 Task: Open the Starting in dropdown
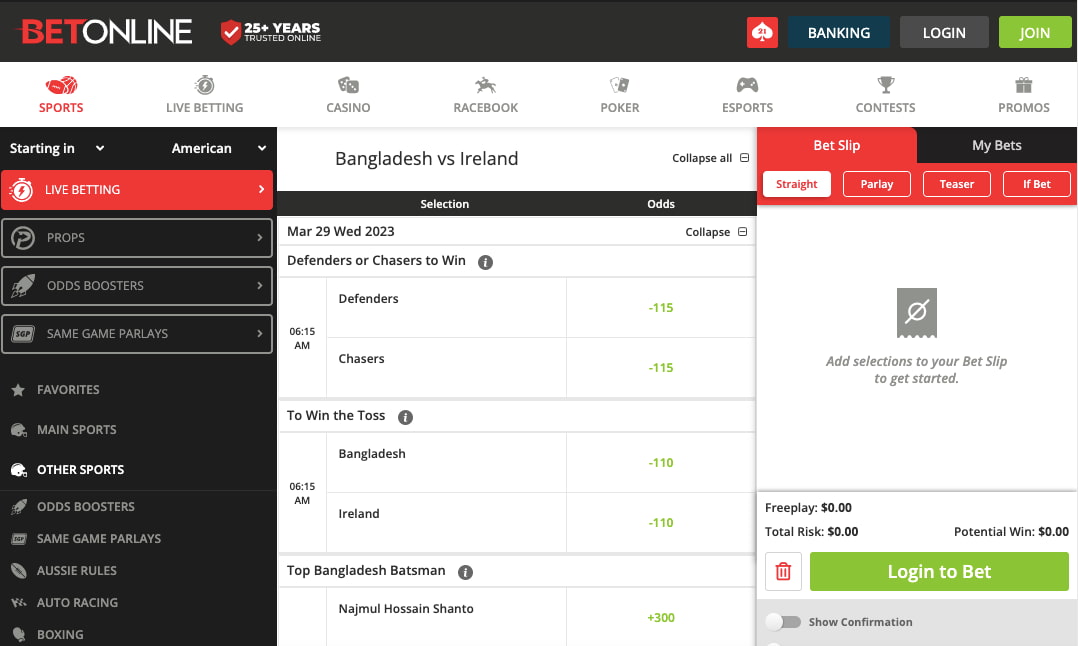pos(56,148)
